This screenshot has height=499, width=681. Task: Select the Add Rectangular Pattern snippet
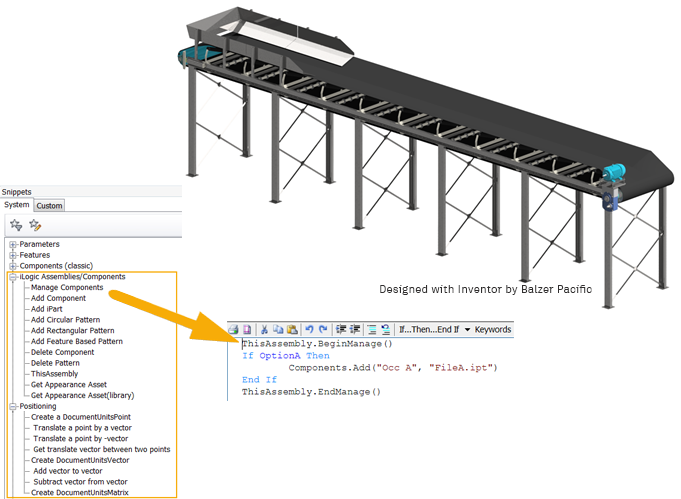click(73, 331)
